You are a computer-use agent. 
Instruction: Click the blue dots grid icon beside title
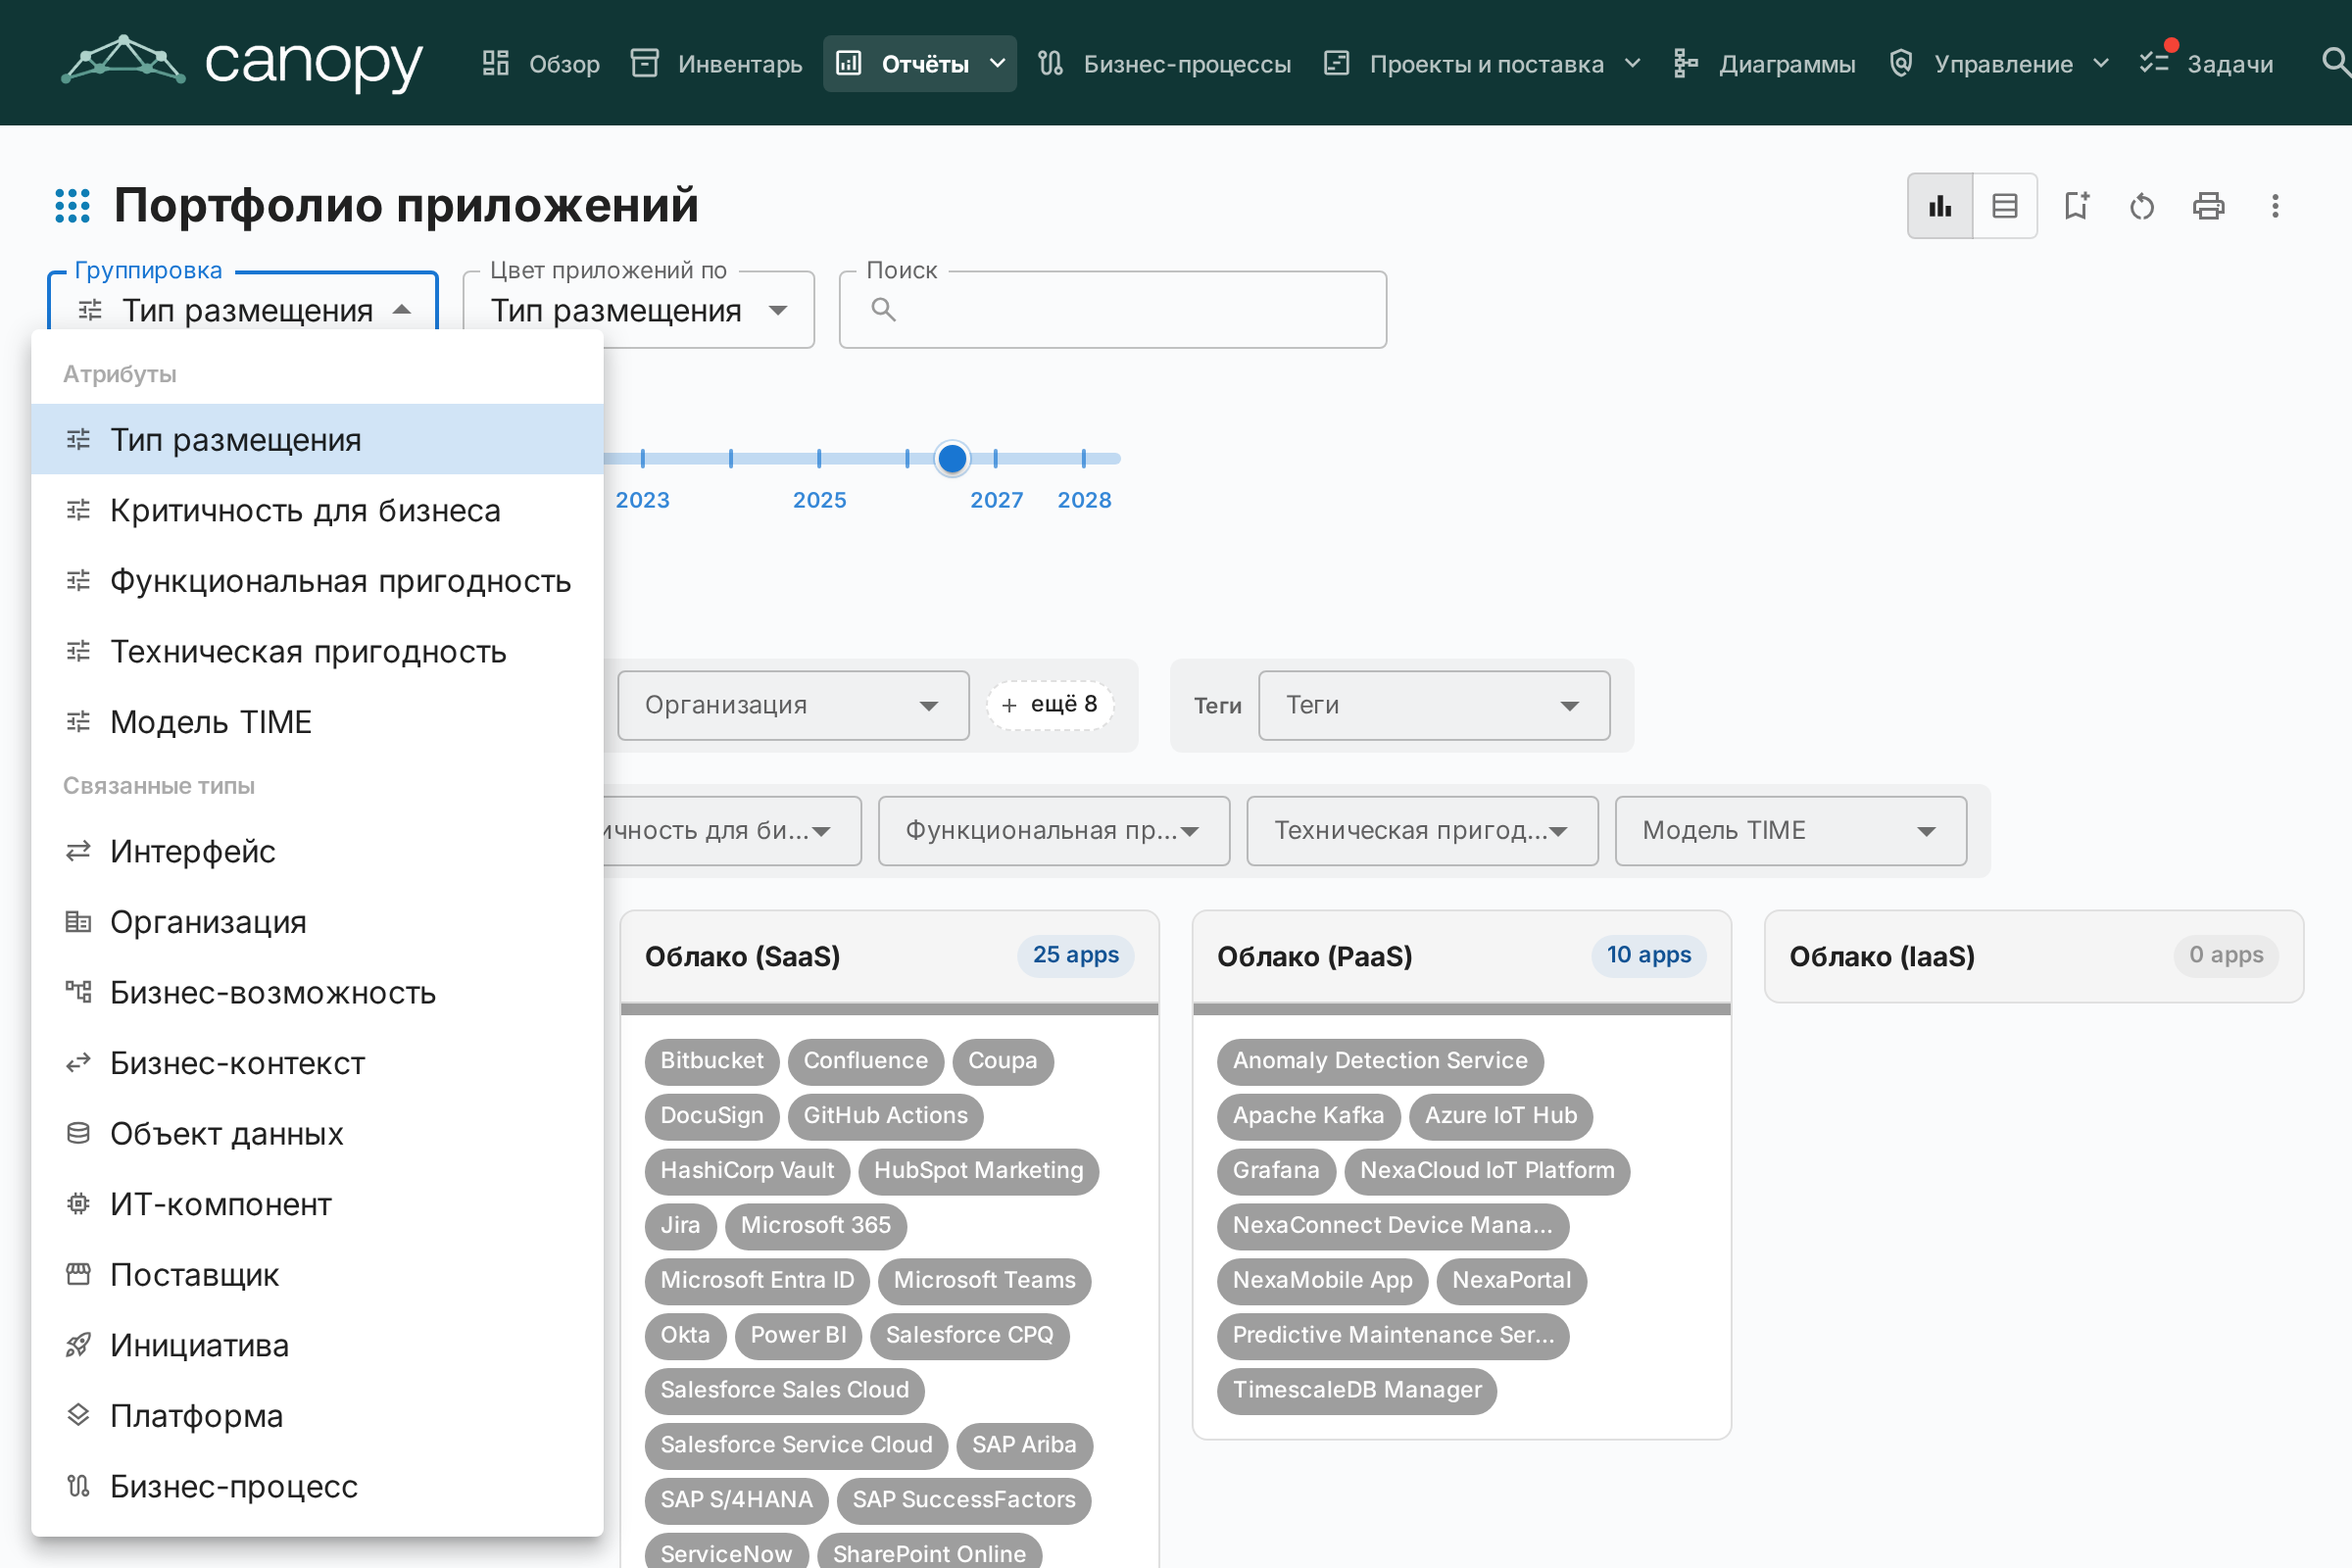(72, 206)
